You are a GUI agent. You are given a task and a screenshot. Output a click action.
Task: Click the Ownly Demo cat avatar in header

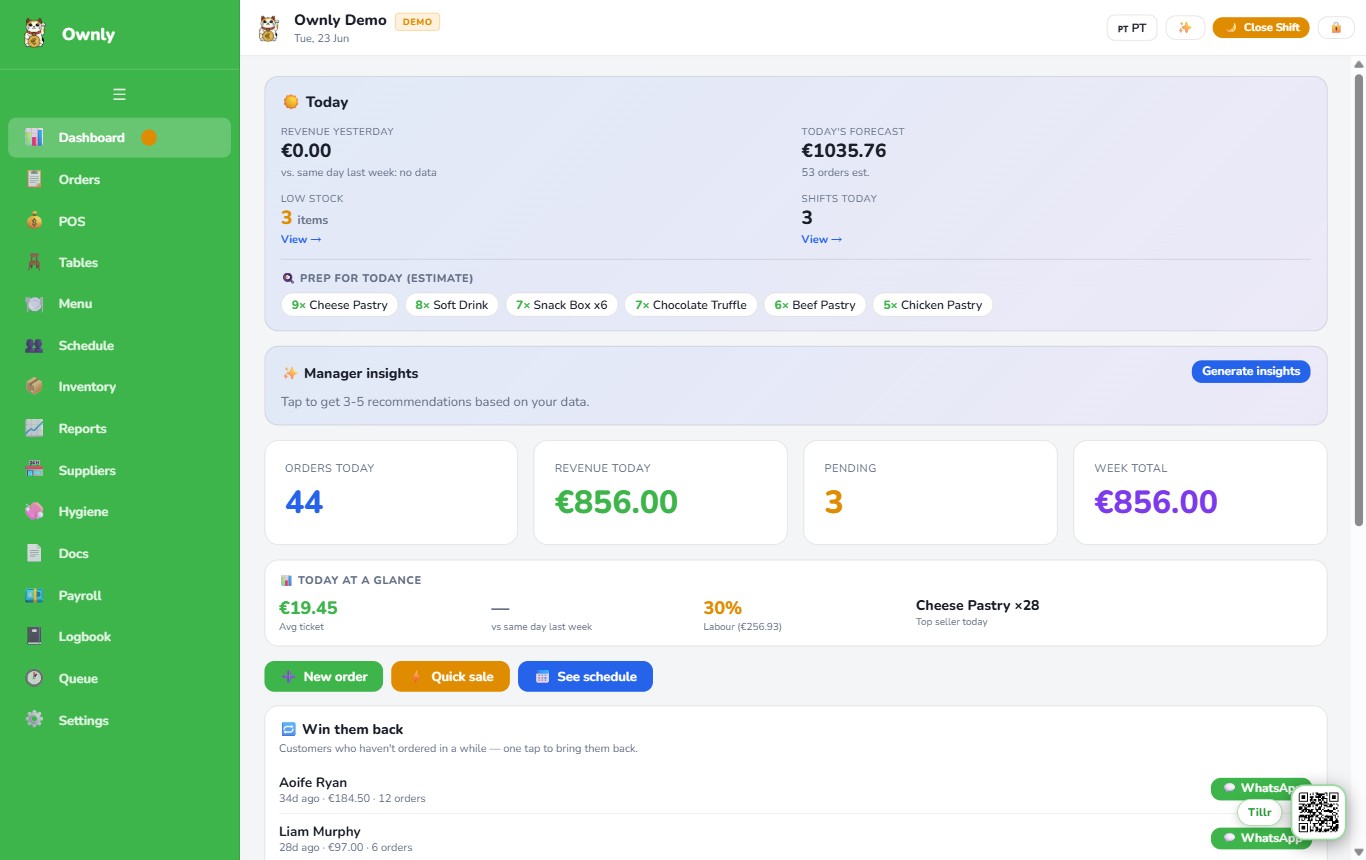[268, 28]
